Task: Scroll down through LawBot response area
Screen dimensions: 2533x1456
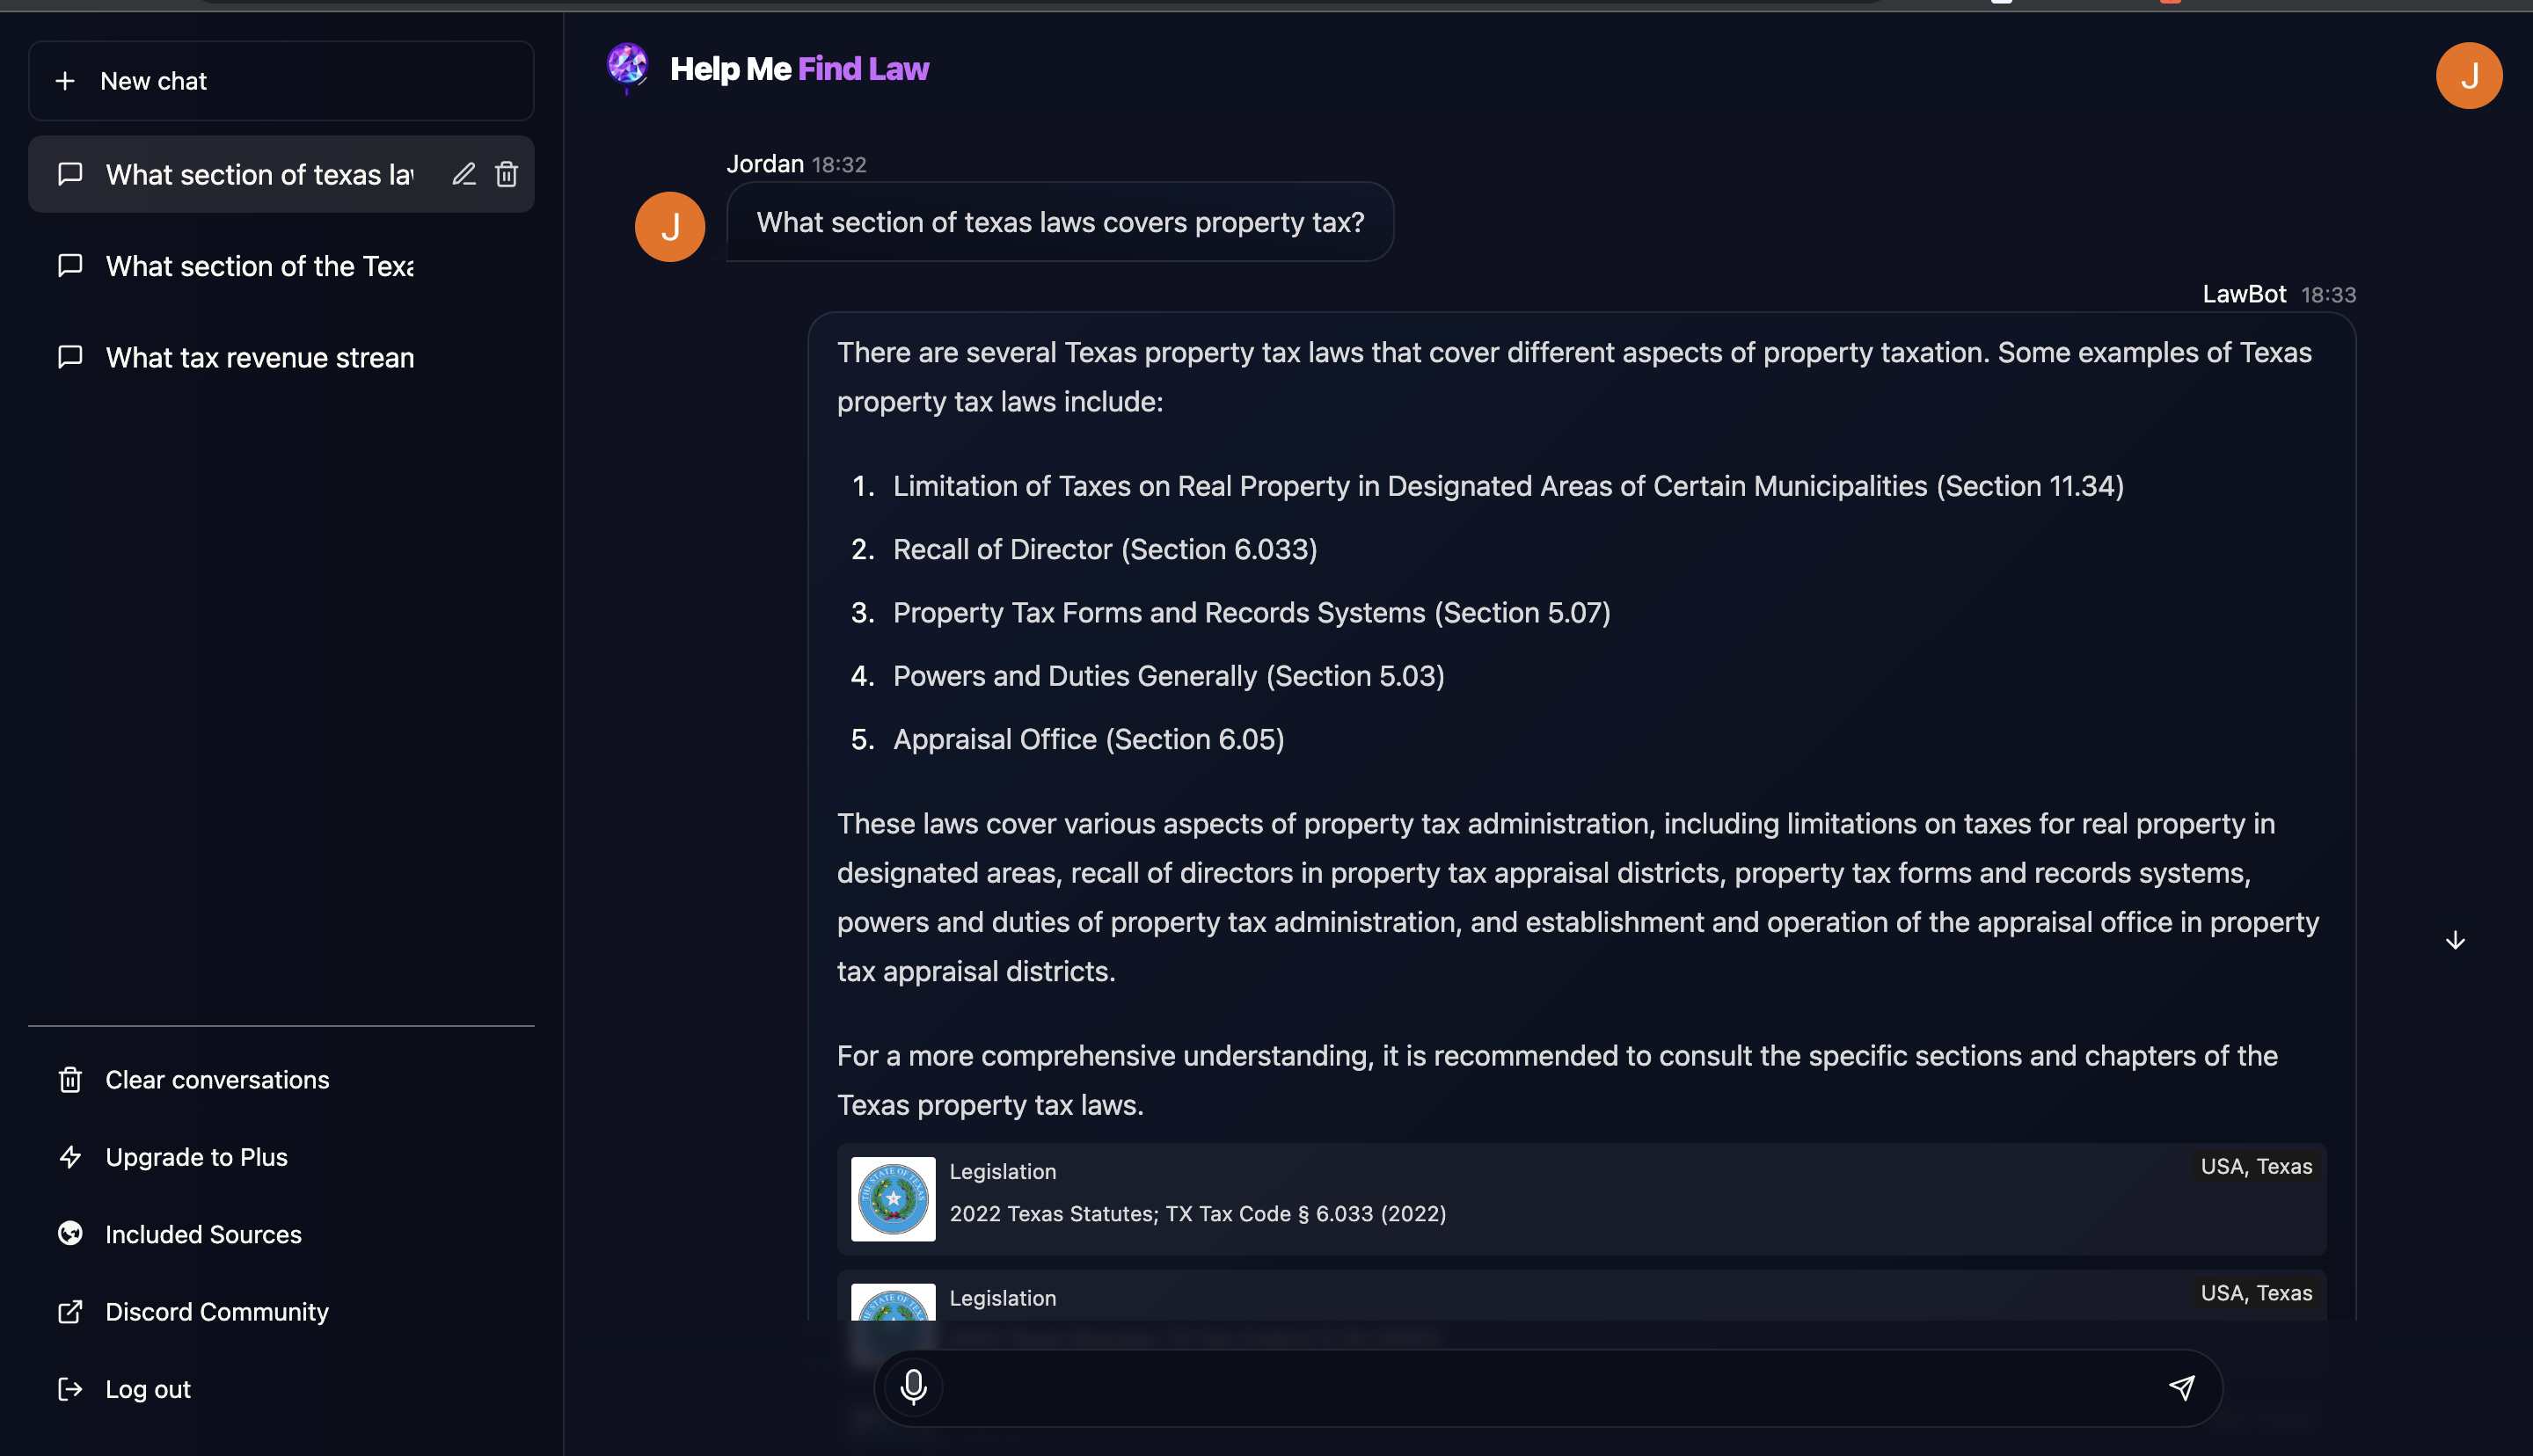Action: tap(2455, 939)
